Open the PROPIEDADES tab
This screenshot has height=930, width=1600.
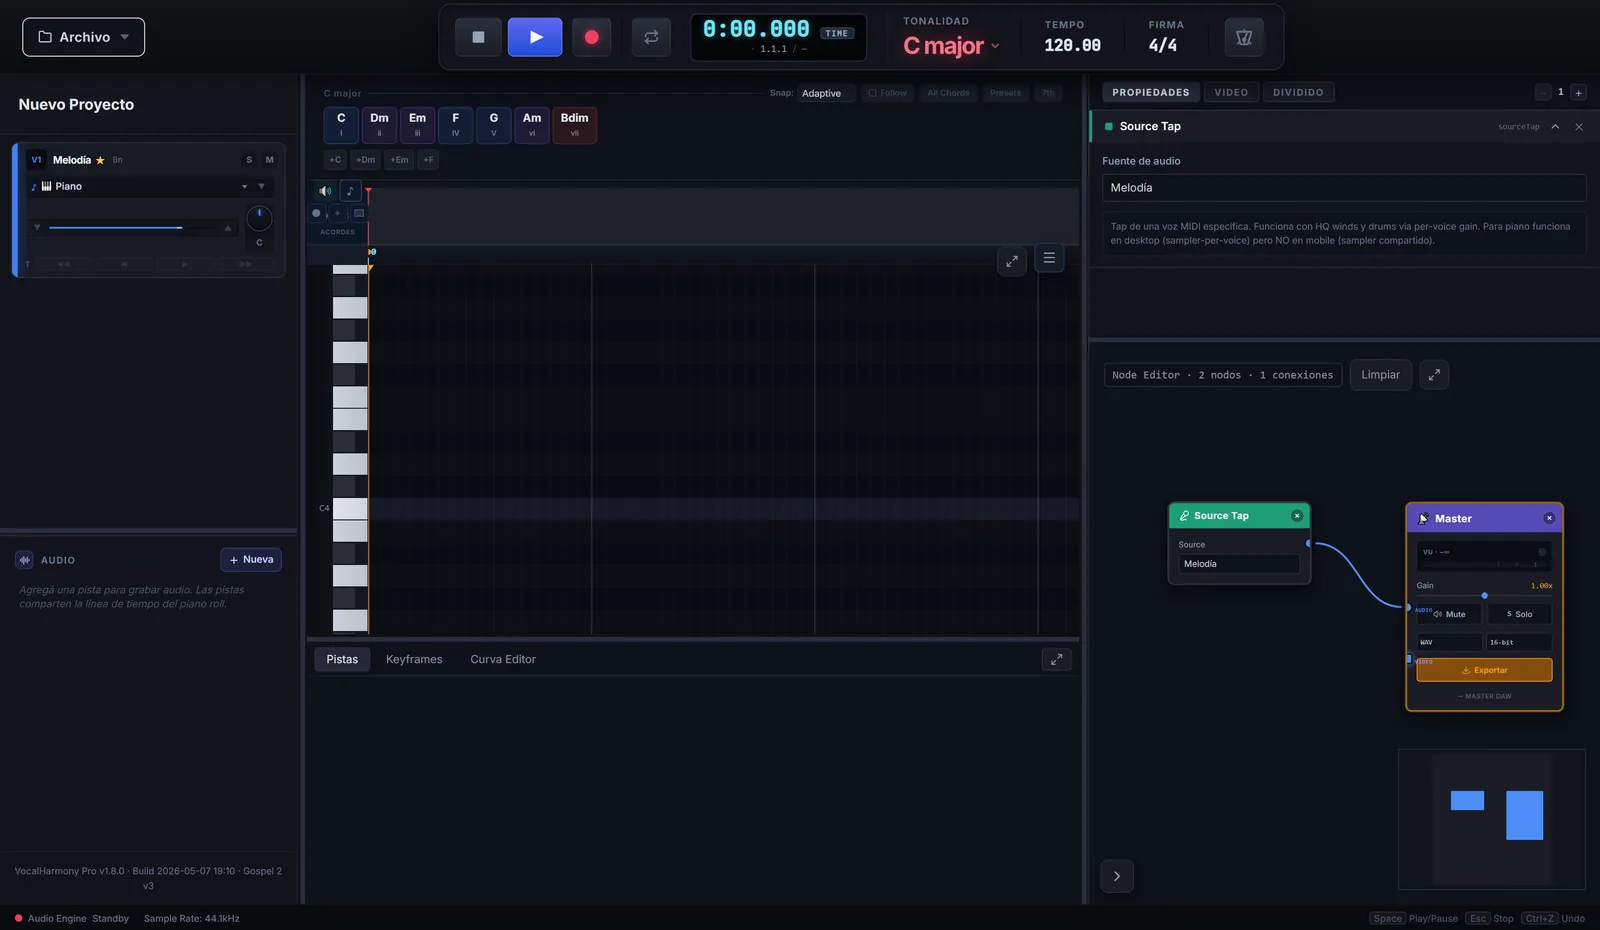point(1151,92)
